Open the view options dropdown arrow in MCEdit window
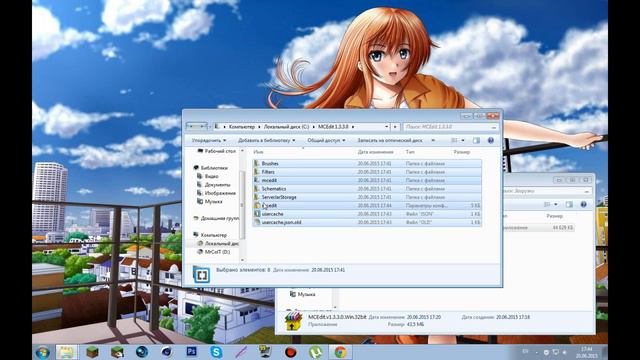640x360 pixels. tap(462, 140)
